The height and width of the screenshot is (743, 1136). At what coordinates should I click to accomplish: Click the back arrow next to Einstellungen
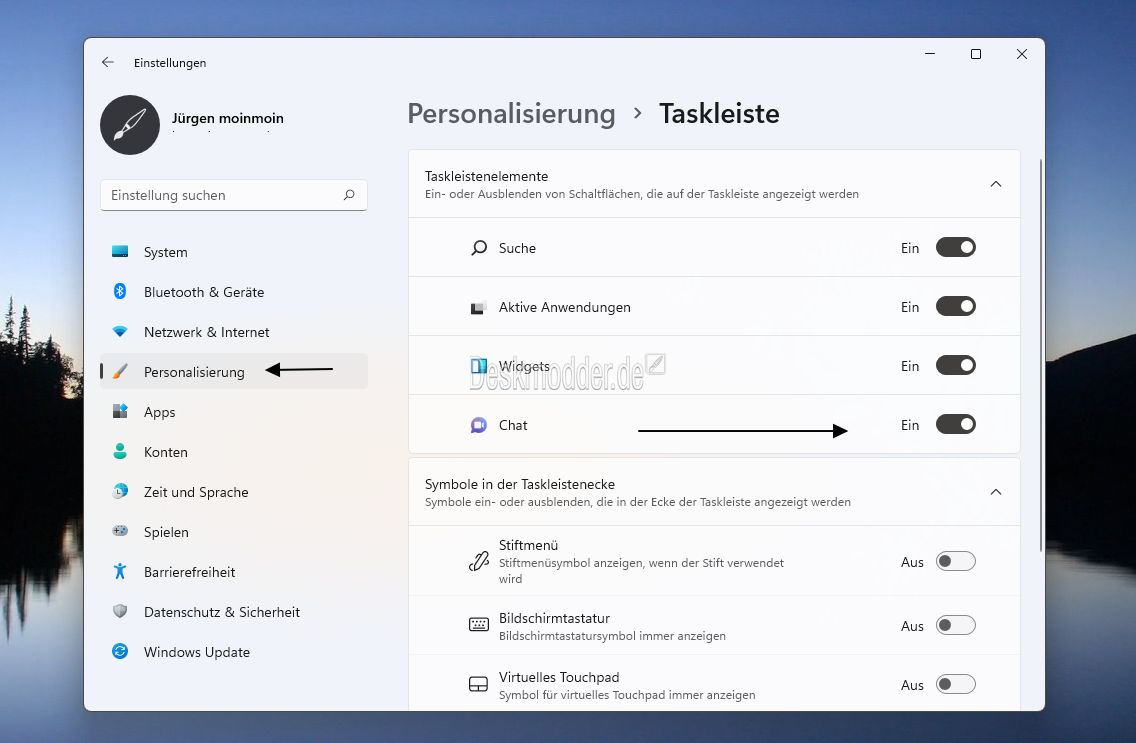pyautogui.click(x=108, y=62)
